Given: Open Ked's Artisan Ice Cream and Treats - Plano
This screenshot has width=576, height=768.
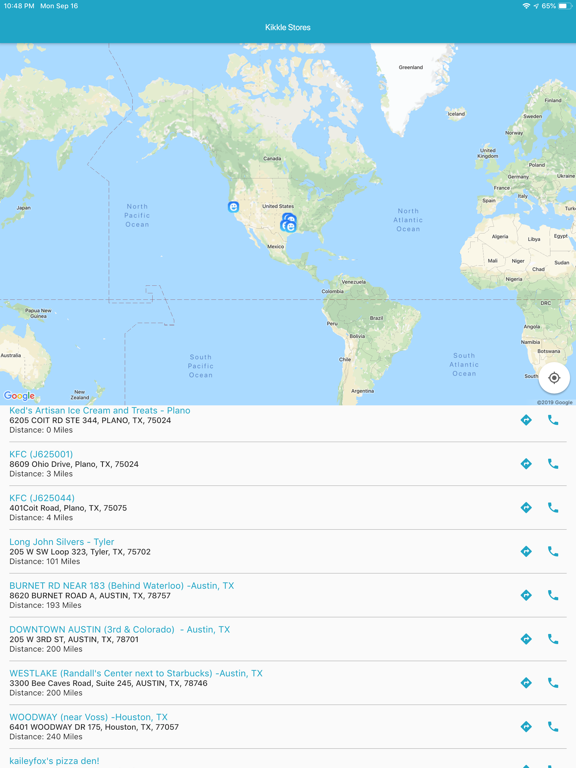Looking at the screenshot, I should [x=100, y=410].
